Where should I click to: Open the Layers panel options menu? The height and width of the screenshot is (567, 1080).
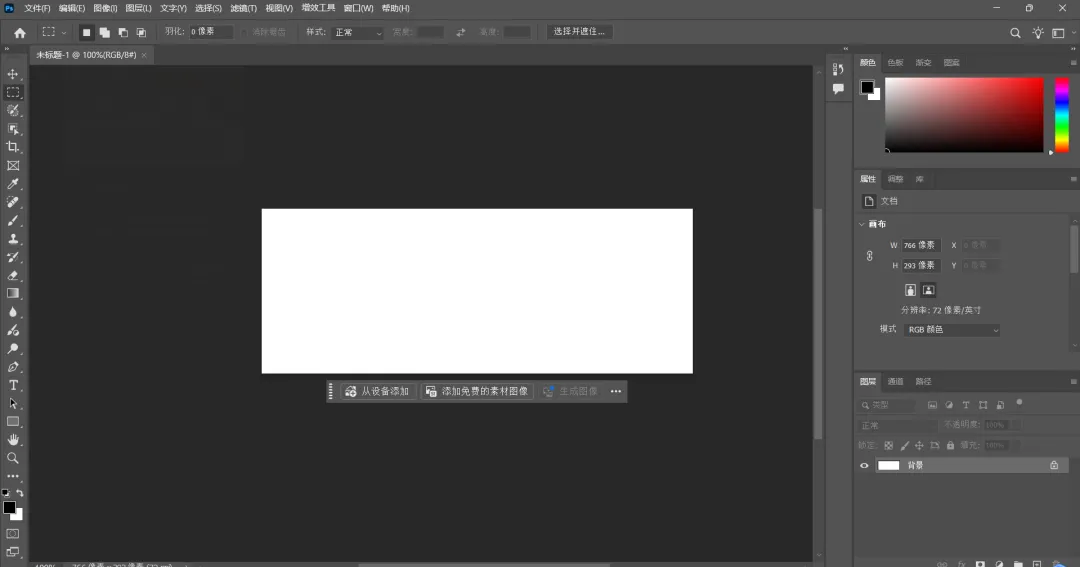tap(1073, 382)
